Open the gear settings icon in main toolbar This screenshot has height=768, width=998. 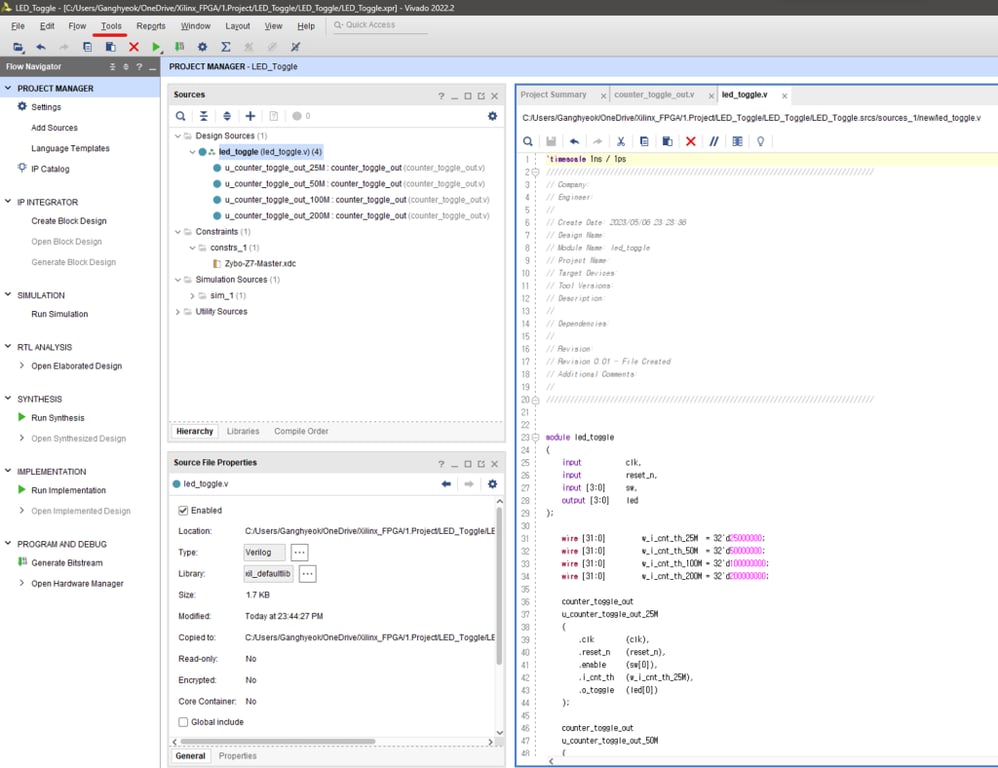coord(202,47)
